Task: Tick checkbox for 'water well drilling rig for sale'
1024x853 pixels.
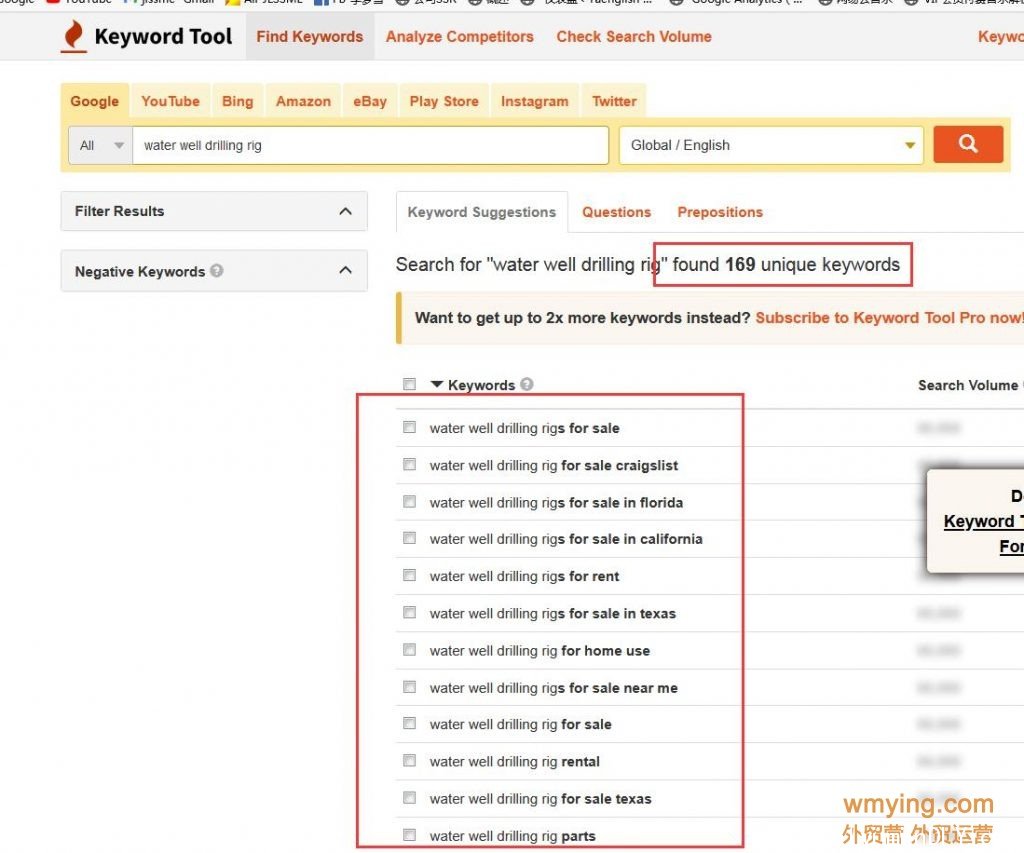Action: [x=409, y=724]
